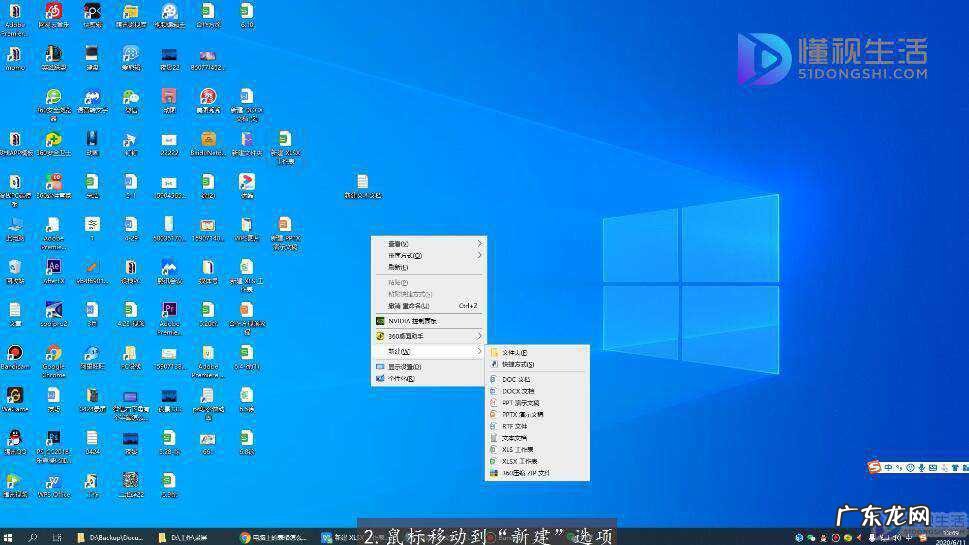Open the Bandicam desktop shortcut
Viewport: 969px width, 545px height.
(x=14, y=354)
